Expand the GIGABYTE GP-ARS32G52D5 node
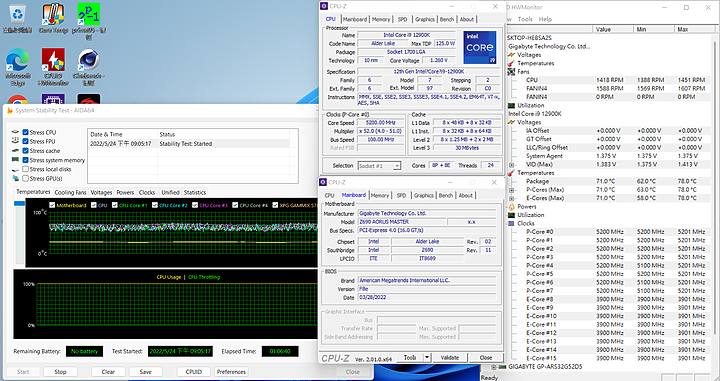The image size is (720, 381). click(494, 367)
